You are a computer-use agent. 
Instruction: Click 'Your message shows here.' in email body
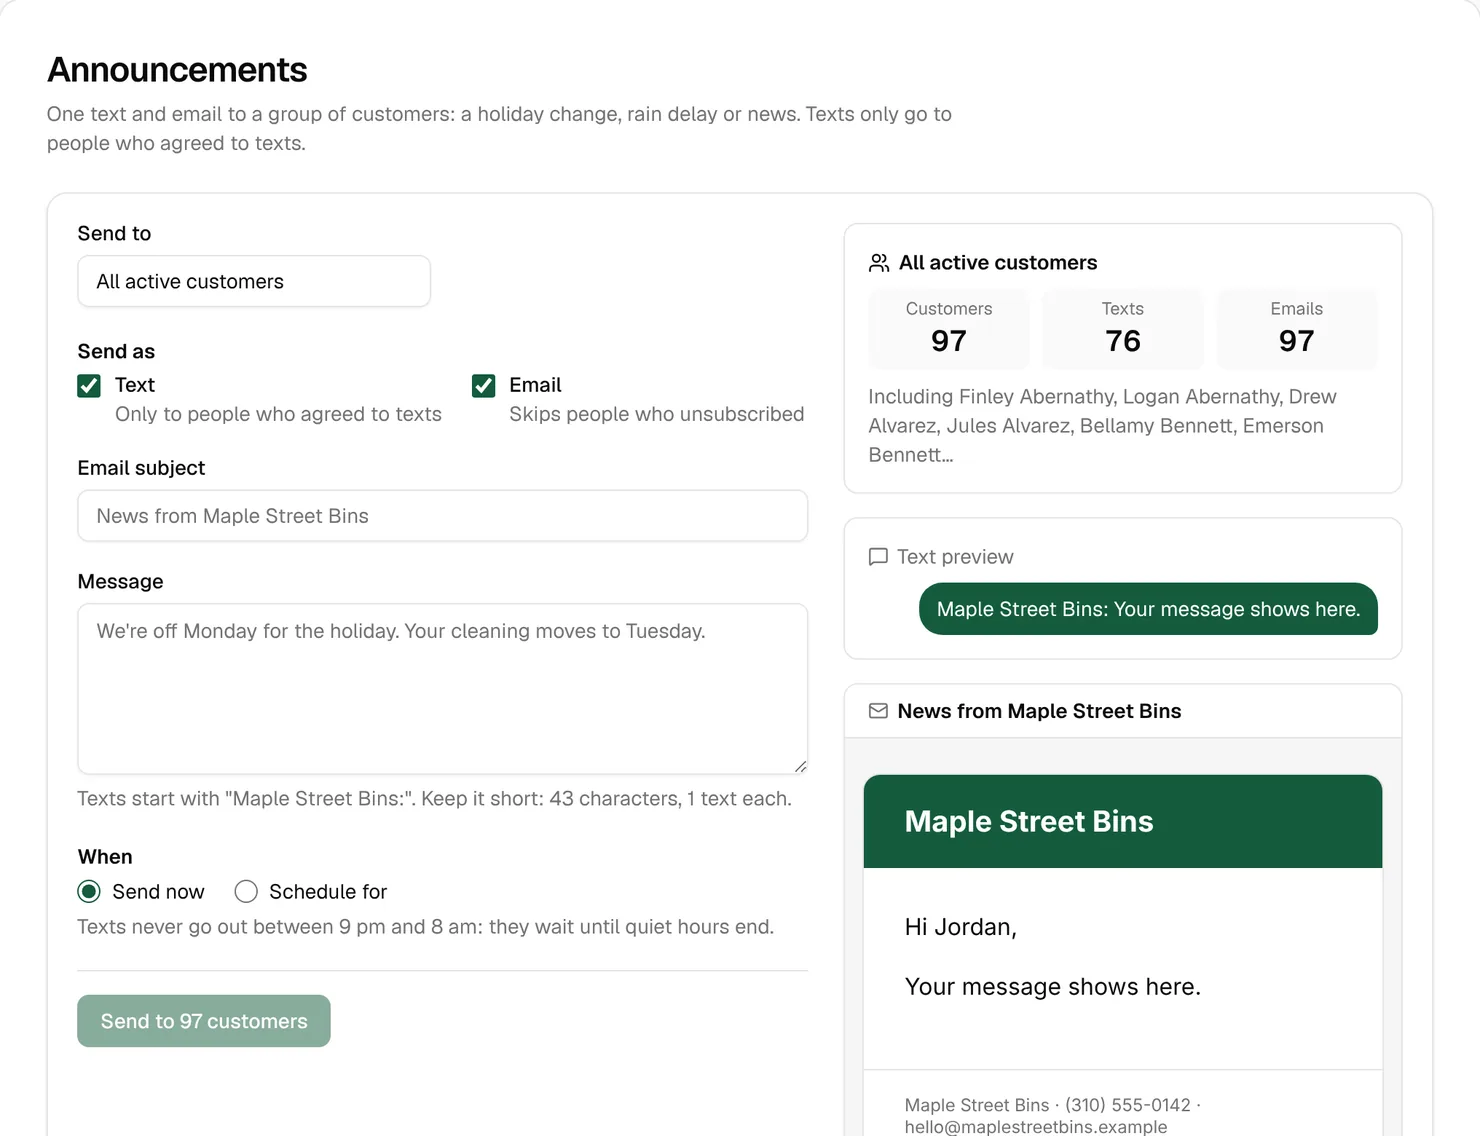click(x=1052, y=987)
